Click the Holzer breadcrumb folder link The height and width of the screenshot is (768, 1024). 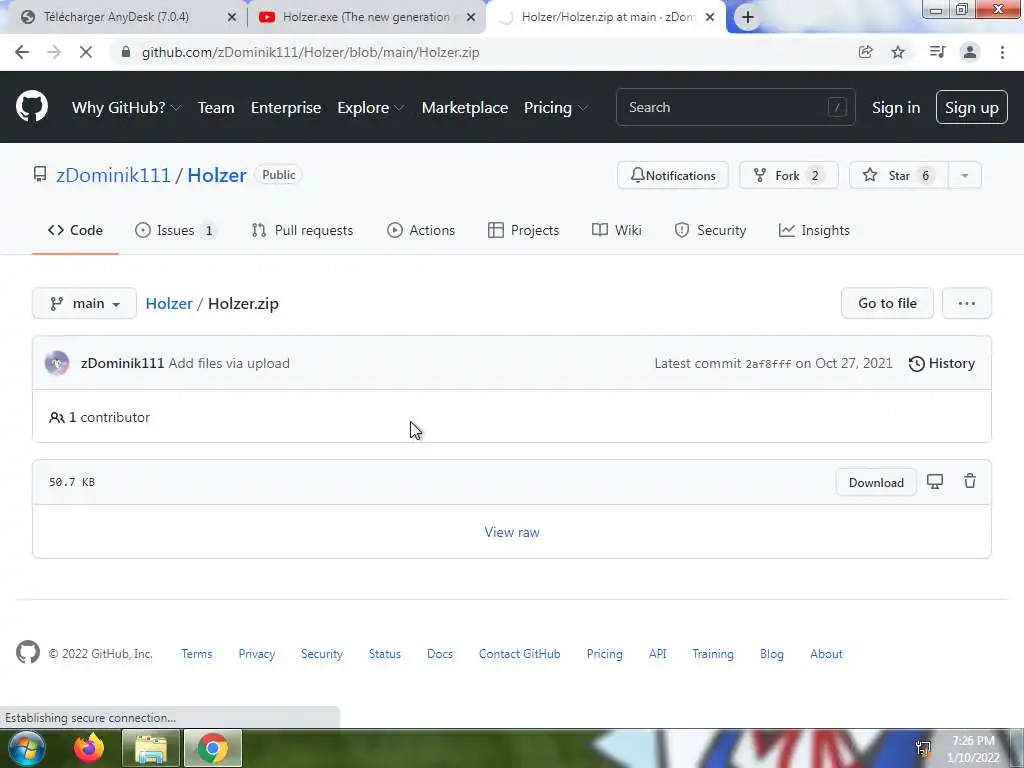169,304
